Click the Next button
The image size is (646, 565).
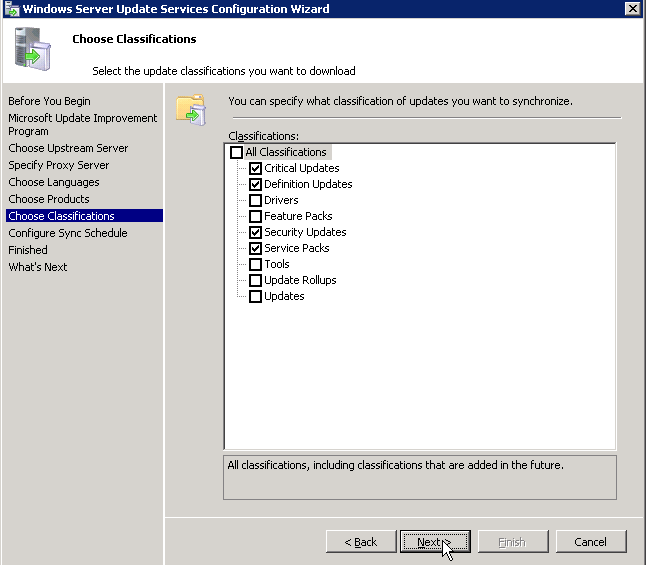435,542
